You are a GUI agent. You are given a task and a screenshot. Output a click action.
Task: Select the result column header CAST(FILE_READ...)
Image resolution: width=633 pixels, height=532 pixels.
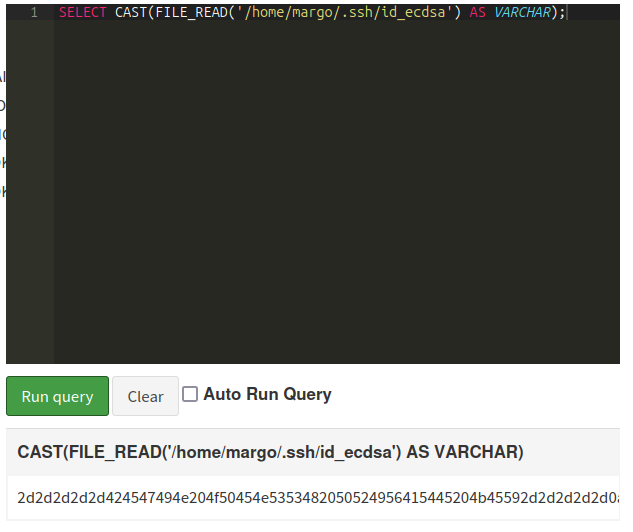click(x=270, y=452)
